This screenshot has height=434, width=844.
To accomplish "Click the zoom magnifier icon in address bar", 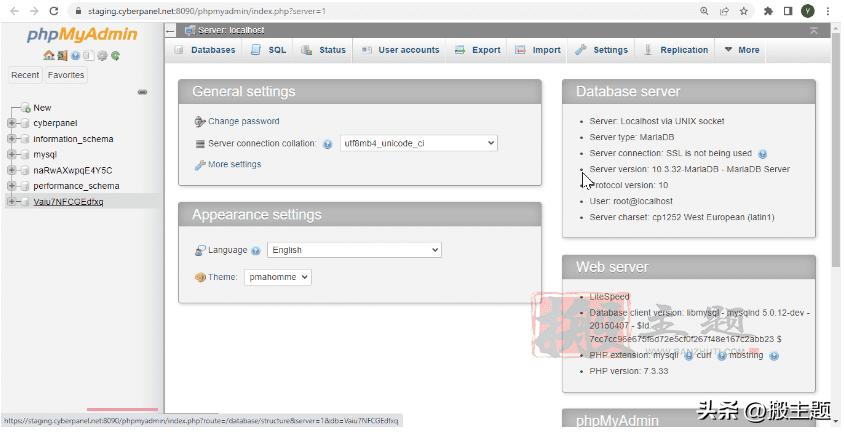I will pyautogui.click(x=704, y=11).
